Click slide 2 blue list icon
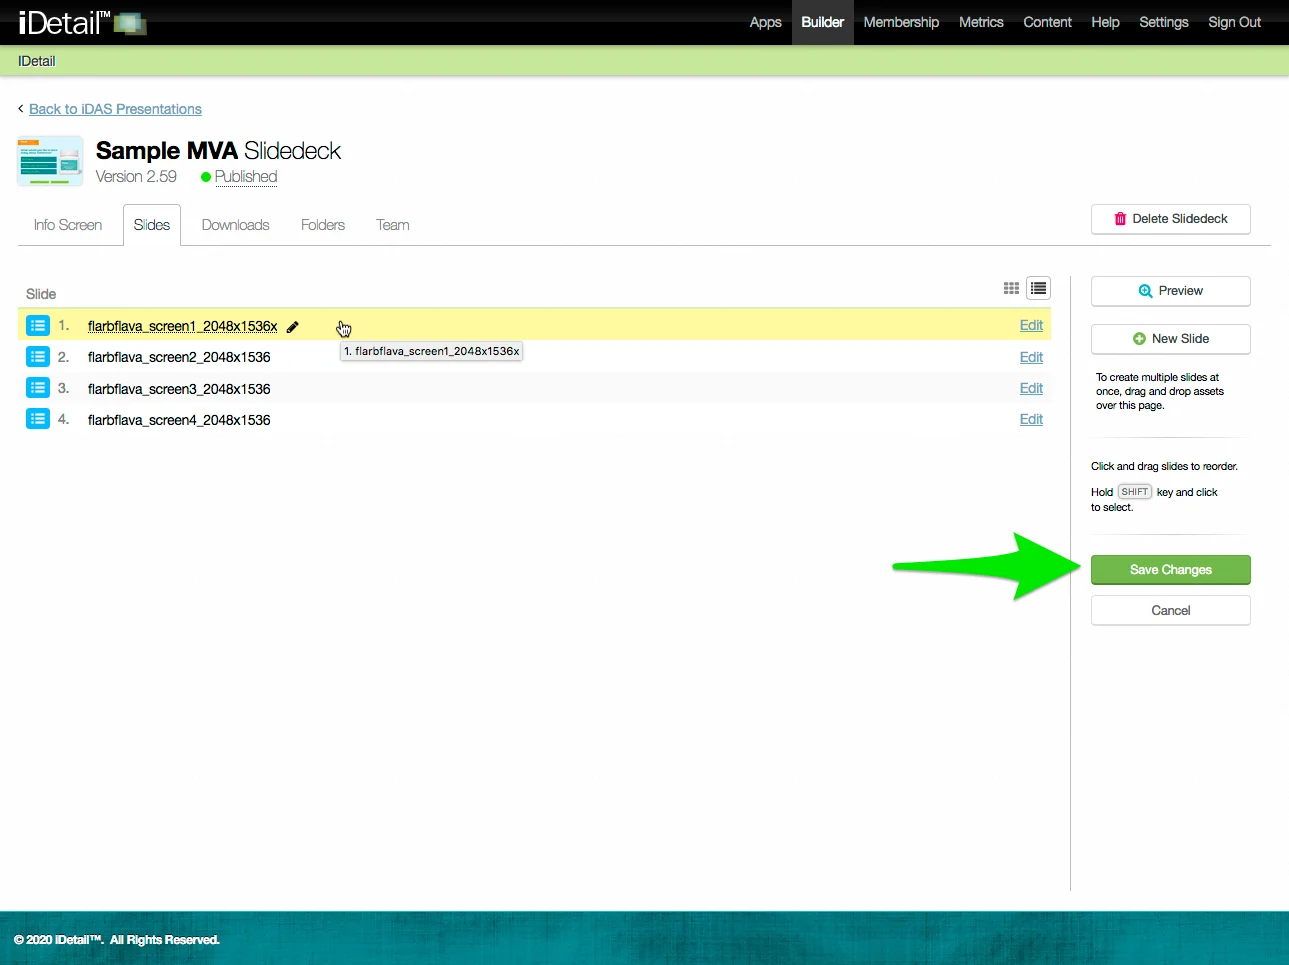 (38, 357)
